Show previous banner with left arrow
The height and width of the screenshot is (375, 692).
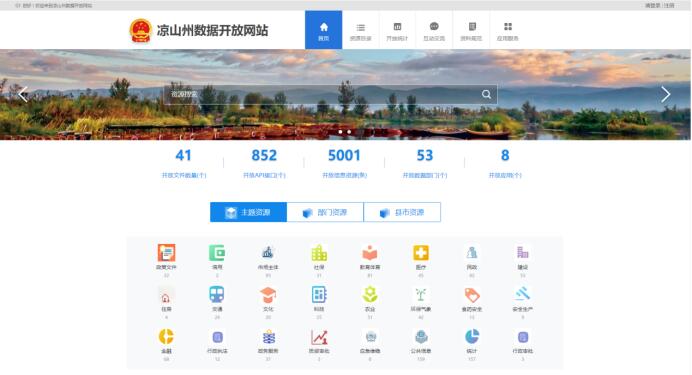pos(23,94)
